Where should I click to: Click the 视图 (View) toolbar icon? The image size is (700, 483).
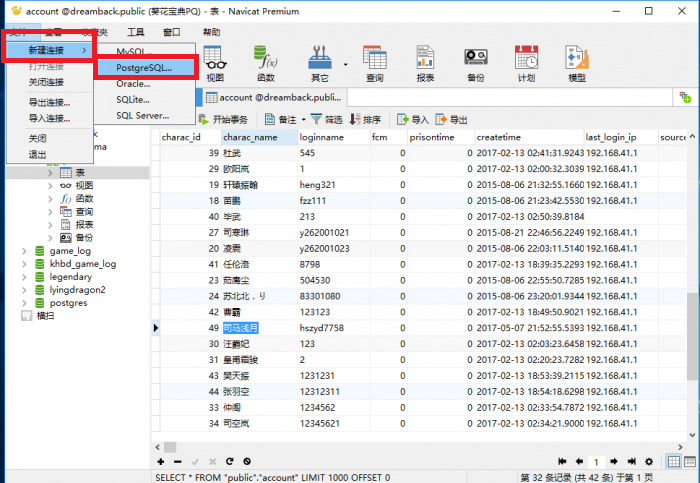tap(215, 62)
